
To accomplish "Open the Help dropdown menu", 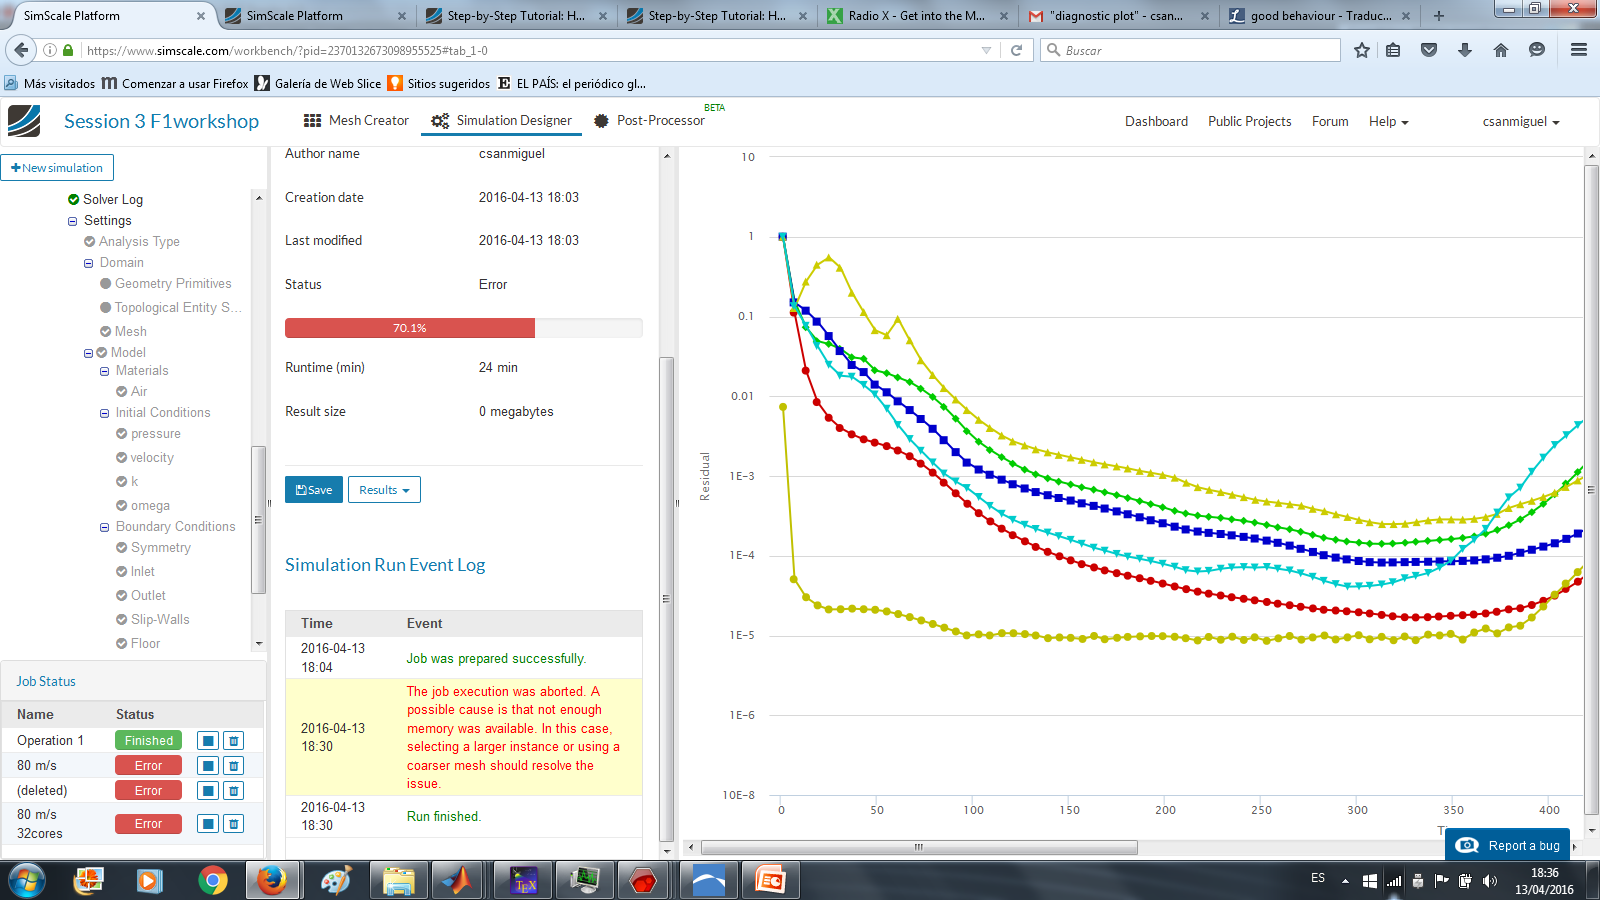I will (x=1388, y=121).
